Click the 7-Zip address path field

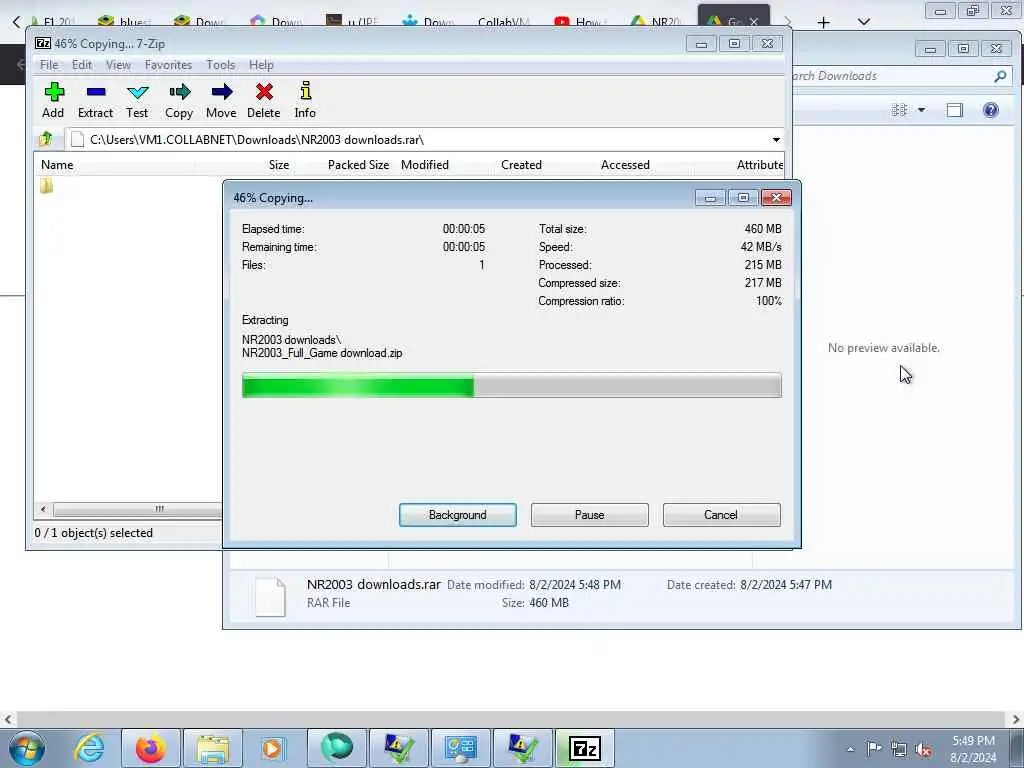[418, 140]
